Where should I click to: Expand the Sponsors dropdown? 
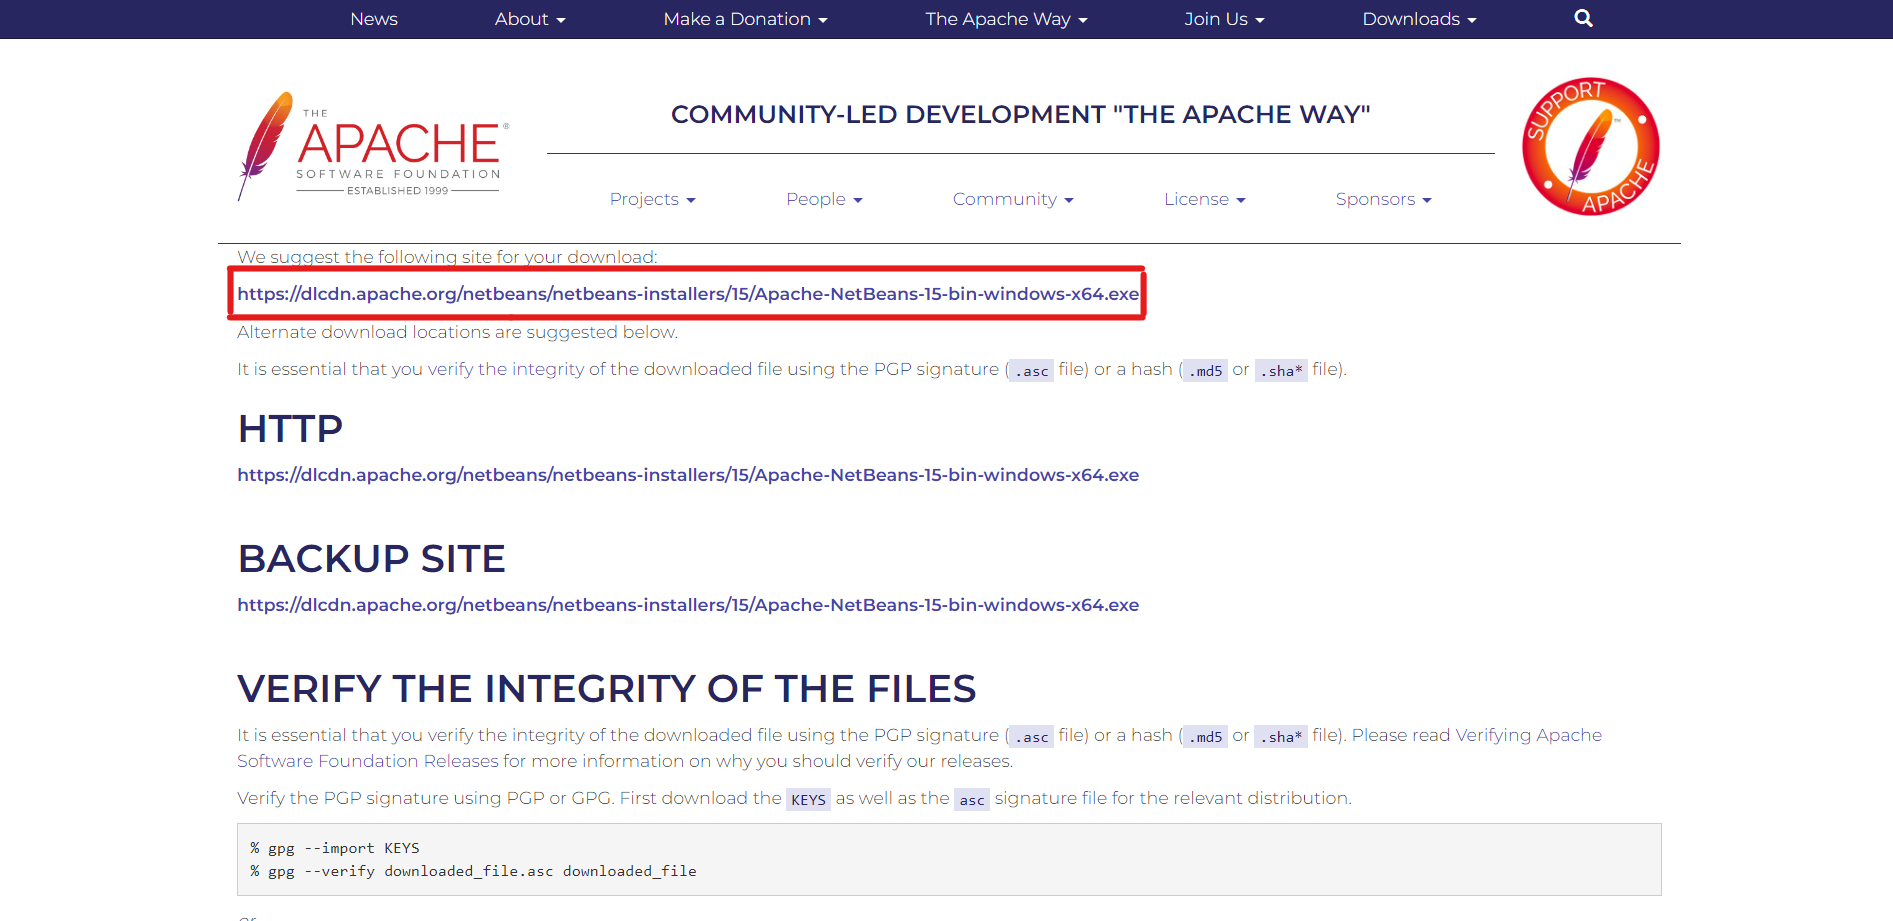(x=1383, y=199)
